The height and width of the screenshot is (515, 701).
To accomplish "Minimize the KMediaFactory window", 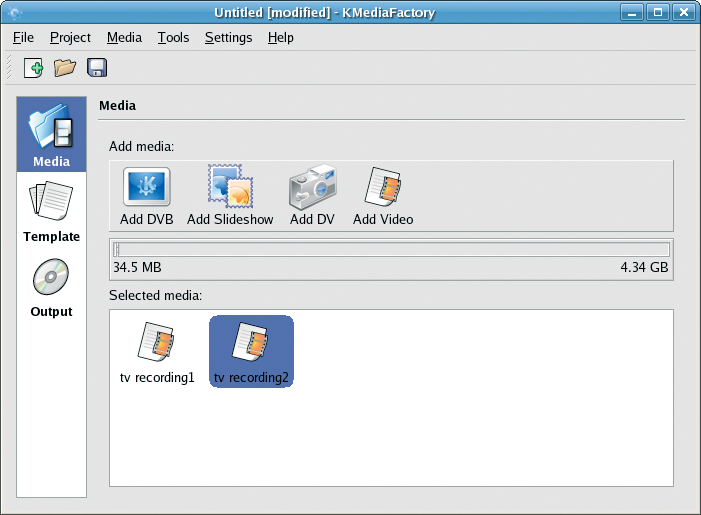I will click(x=632, y=13).
